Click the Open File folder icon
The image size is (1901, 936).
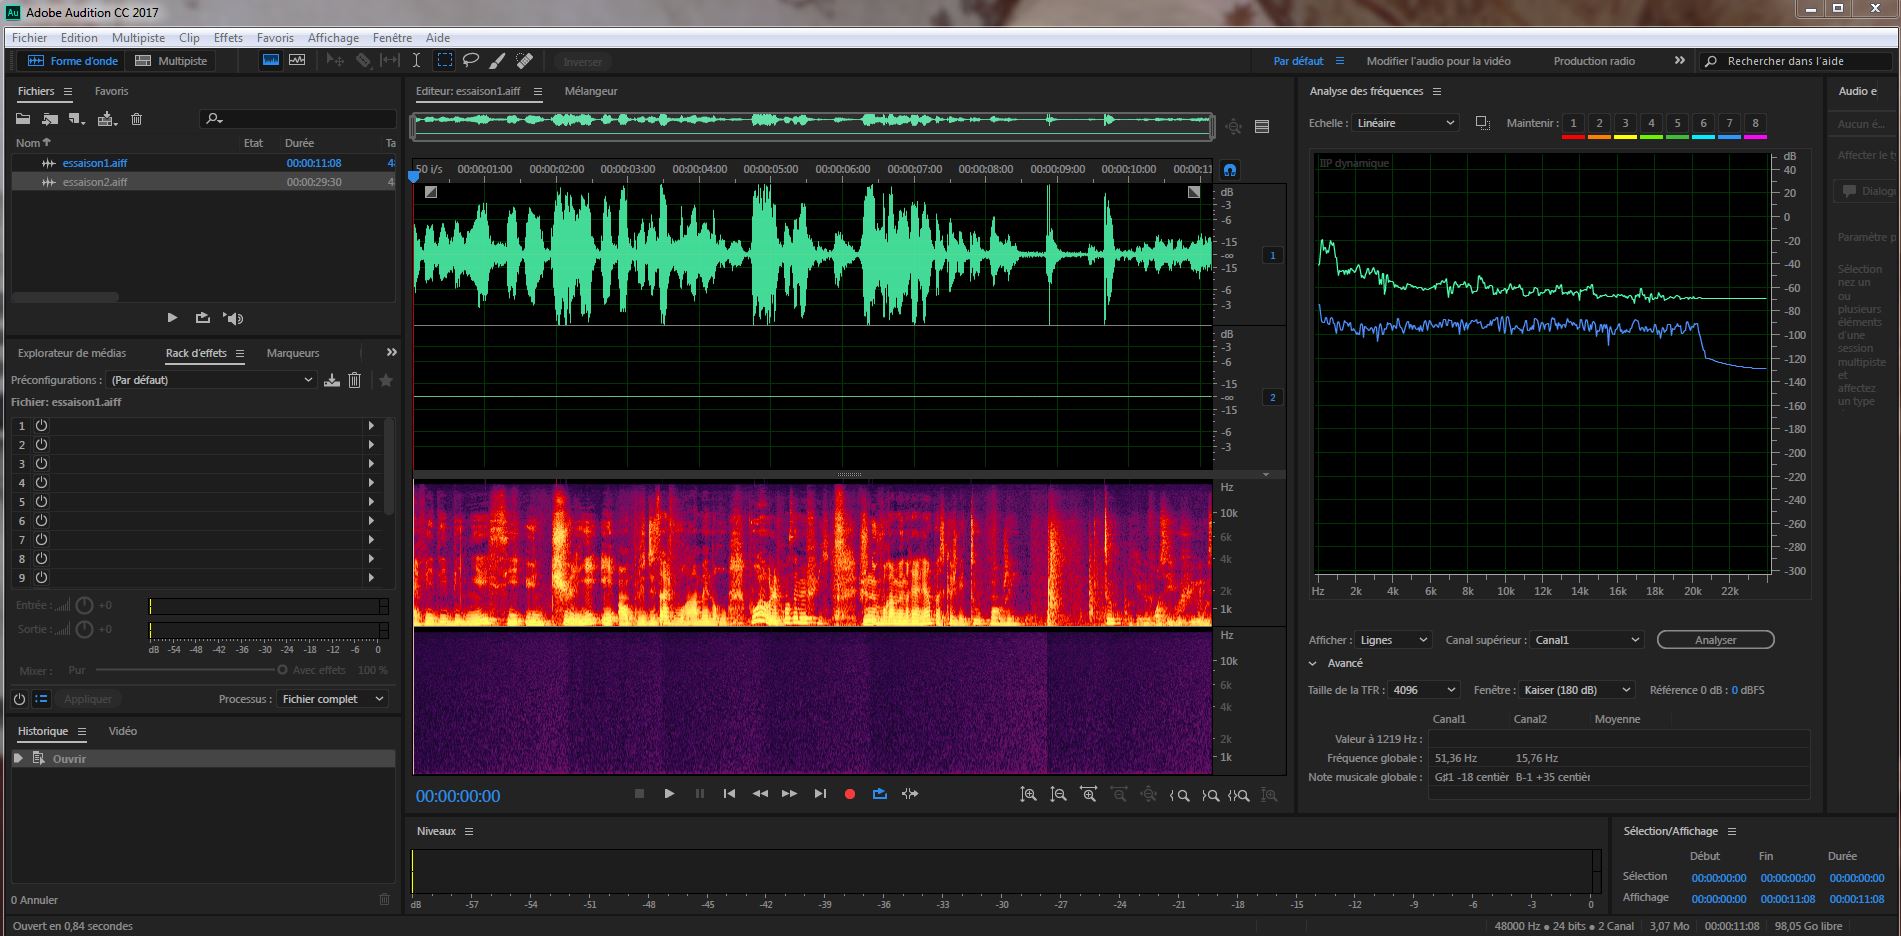tap(23, 119)
